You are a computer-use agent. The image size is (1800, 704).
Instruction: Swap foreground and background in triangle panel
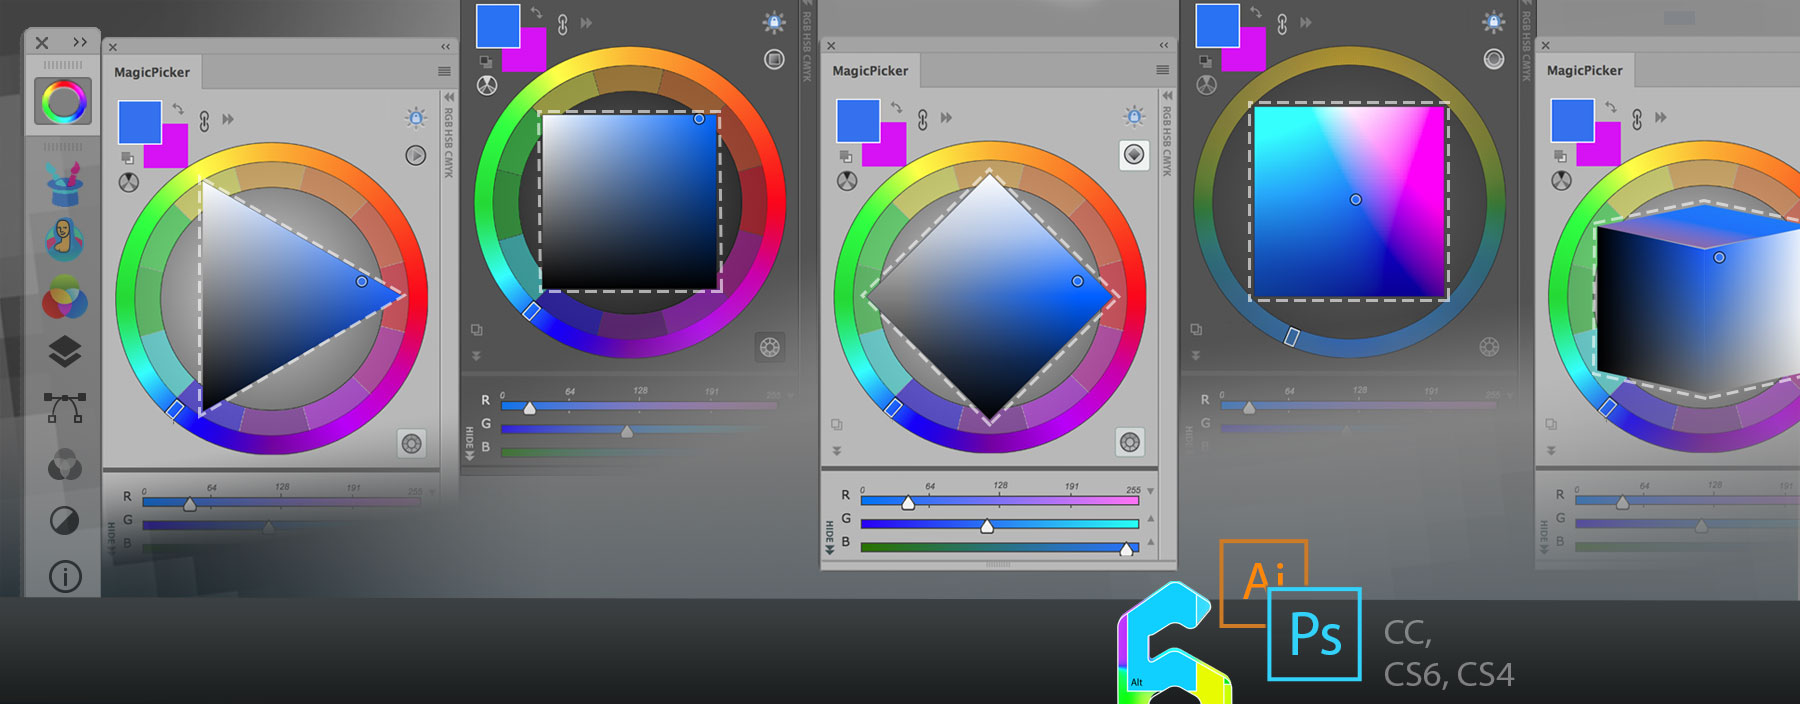click(x=177, y=108)
